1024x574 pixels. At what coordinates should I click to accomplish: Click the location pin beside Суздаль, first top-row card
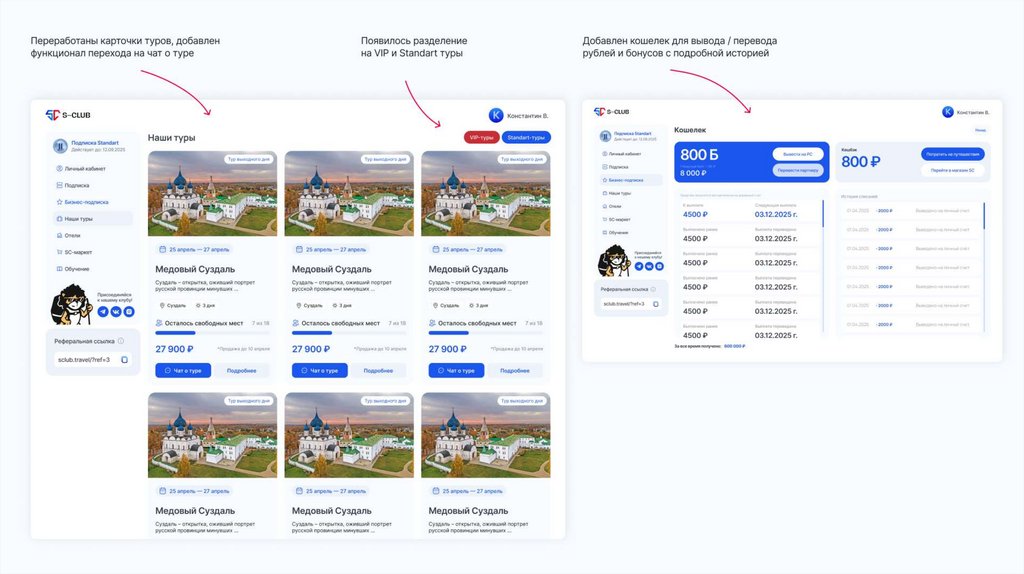162,306
